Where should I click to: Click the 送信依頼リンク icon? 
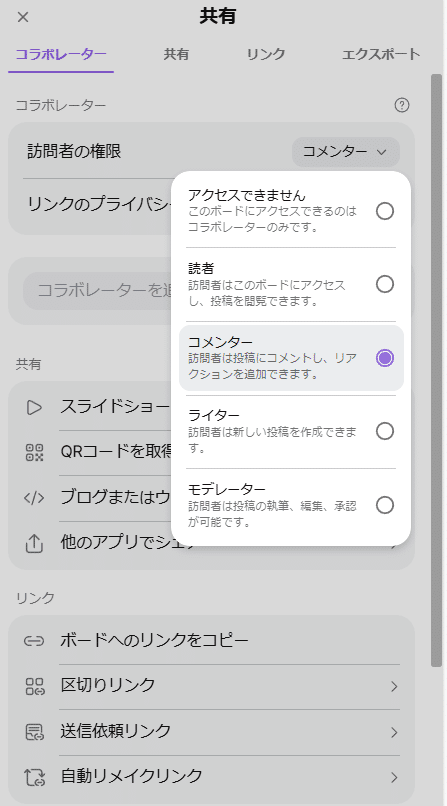pos(34,731)
